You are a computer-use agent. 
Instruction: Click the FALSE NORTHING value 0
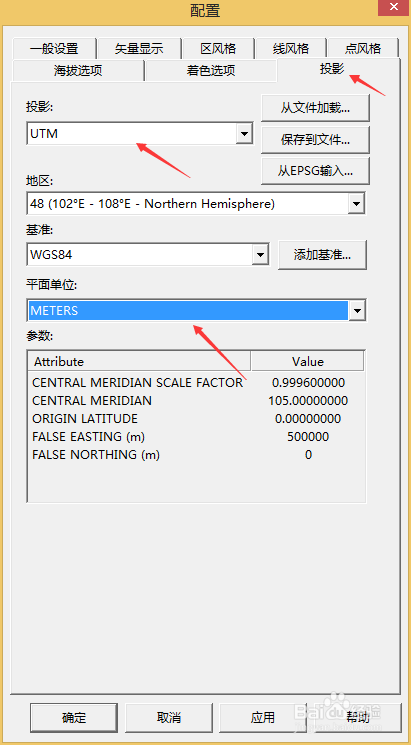[308, 455]
